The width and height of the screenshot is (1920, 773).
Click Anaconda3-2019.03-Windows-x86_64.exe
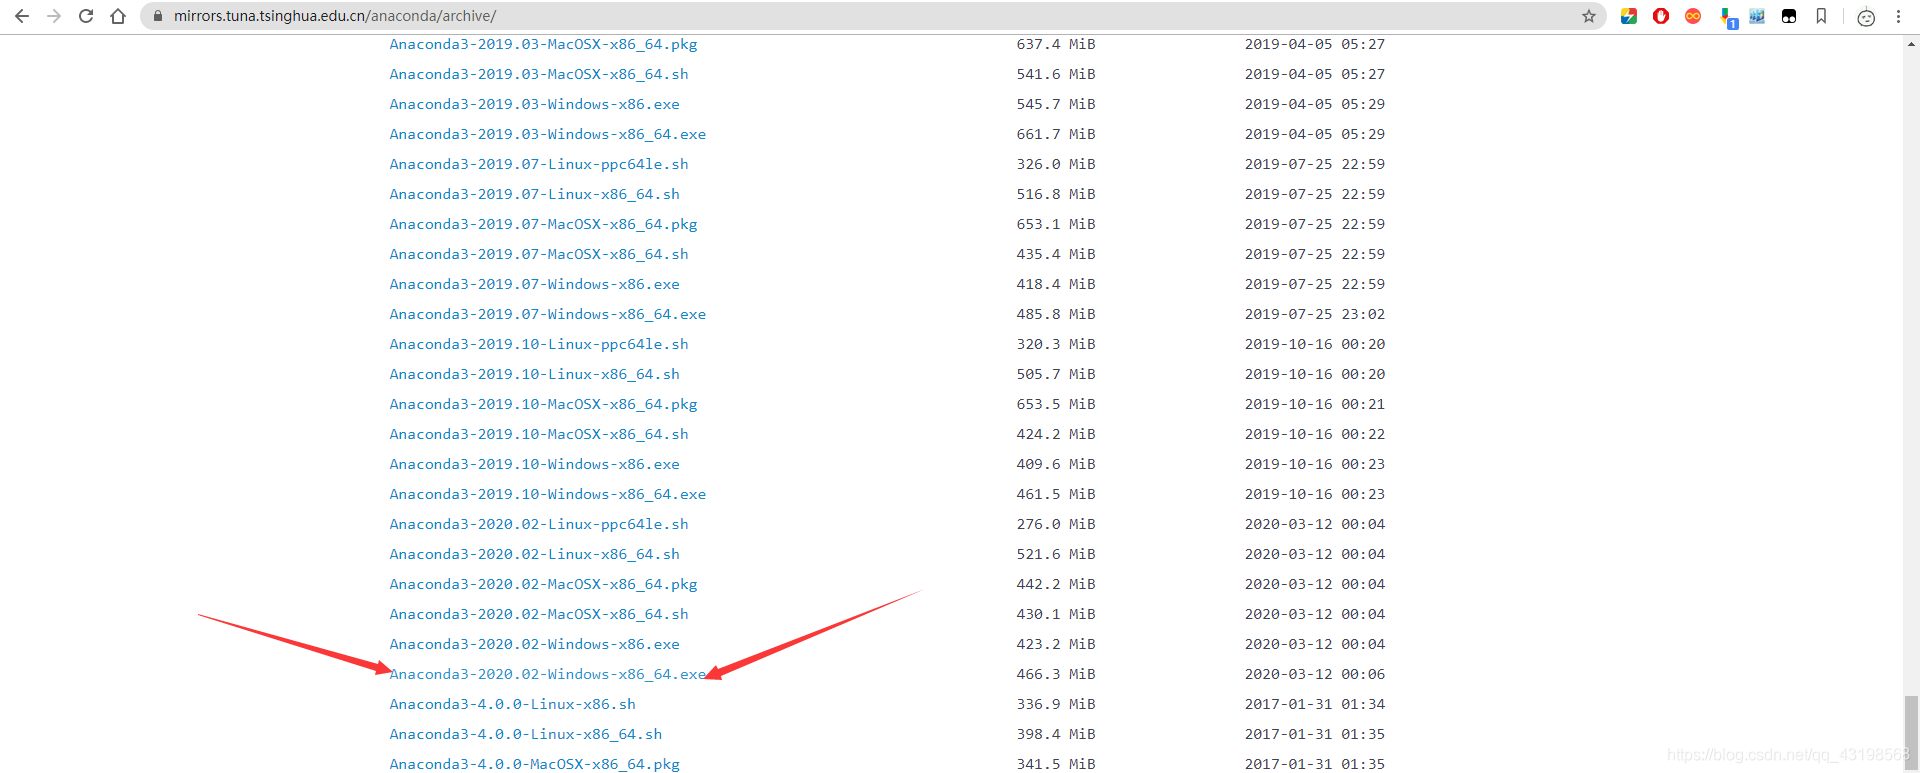[x=547, y=134]
